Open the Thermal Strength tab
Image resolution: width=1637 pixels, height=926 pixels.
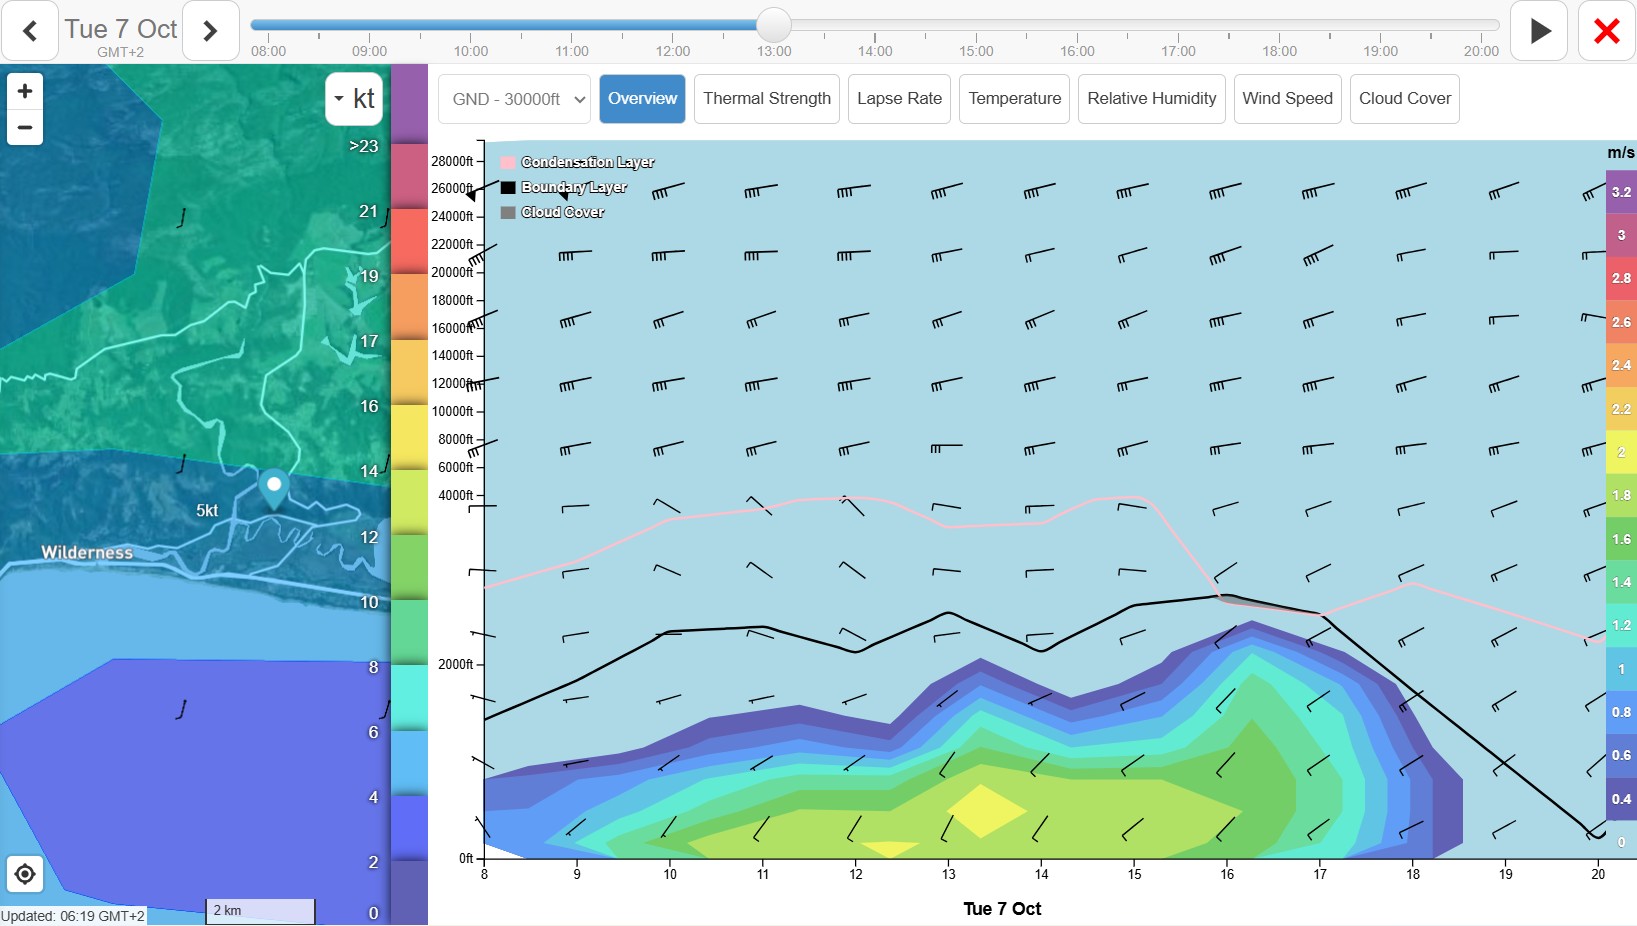click(x=766, y=99)
